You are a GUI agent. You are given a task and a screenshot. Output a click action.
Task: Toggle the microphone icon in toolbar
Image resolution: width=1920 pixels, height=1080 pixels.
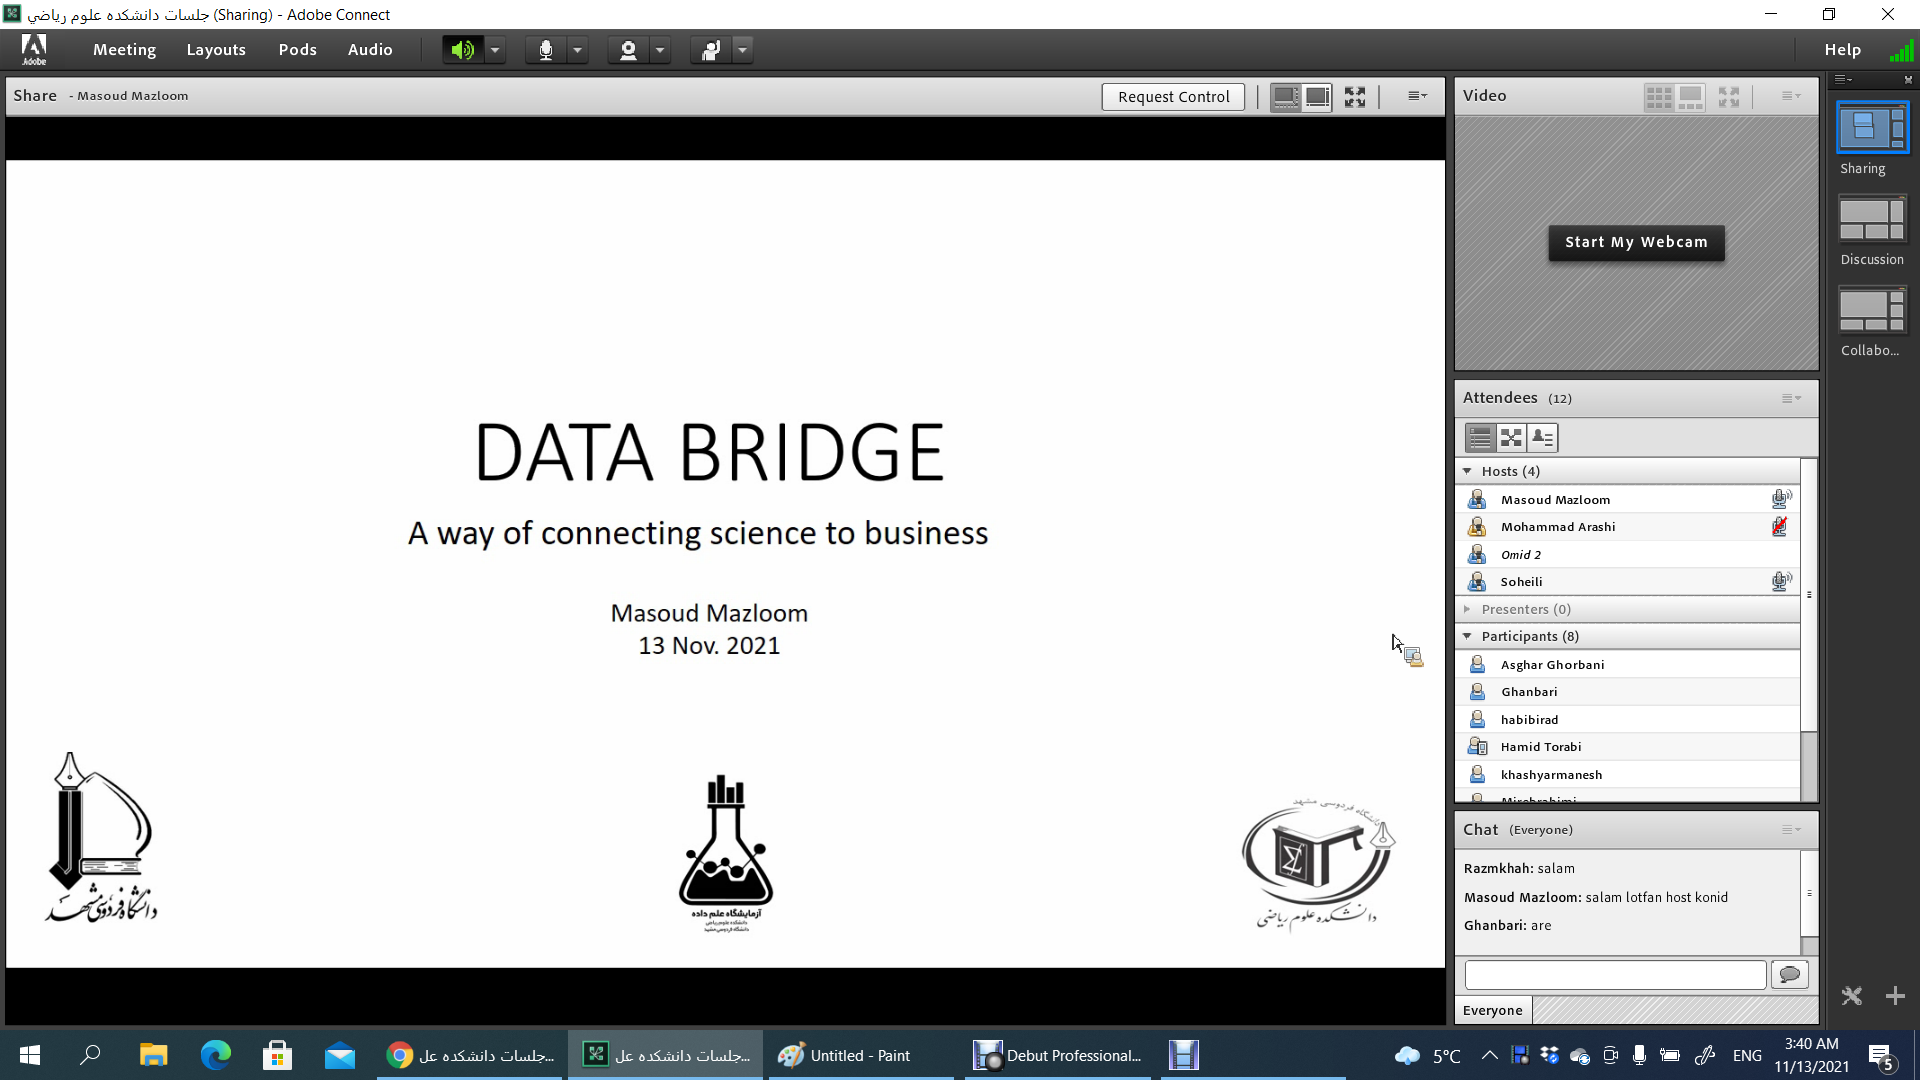[545, 50]
